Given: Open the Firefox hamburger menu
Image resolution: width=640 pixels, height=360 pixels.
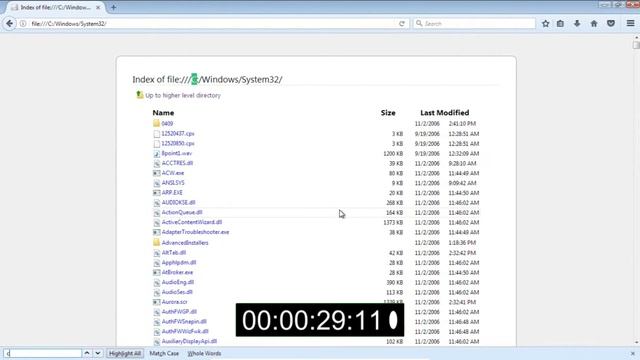Looking at the screenshot, I should 630,24.
